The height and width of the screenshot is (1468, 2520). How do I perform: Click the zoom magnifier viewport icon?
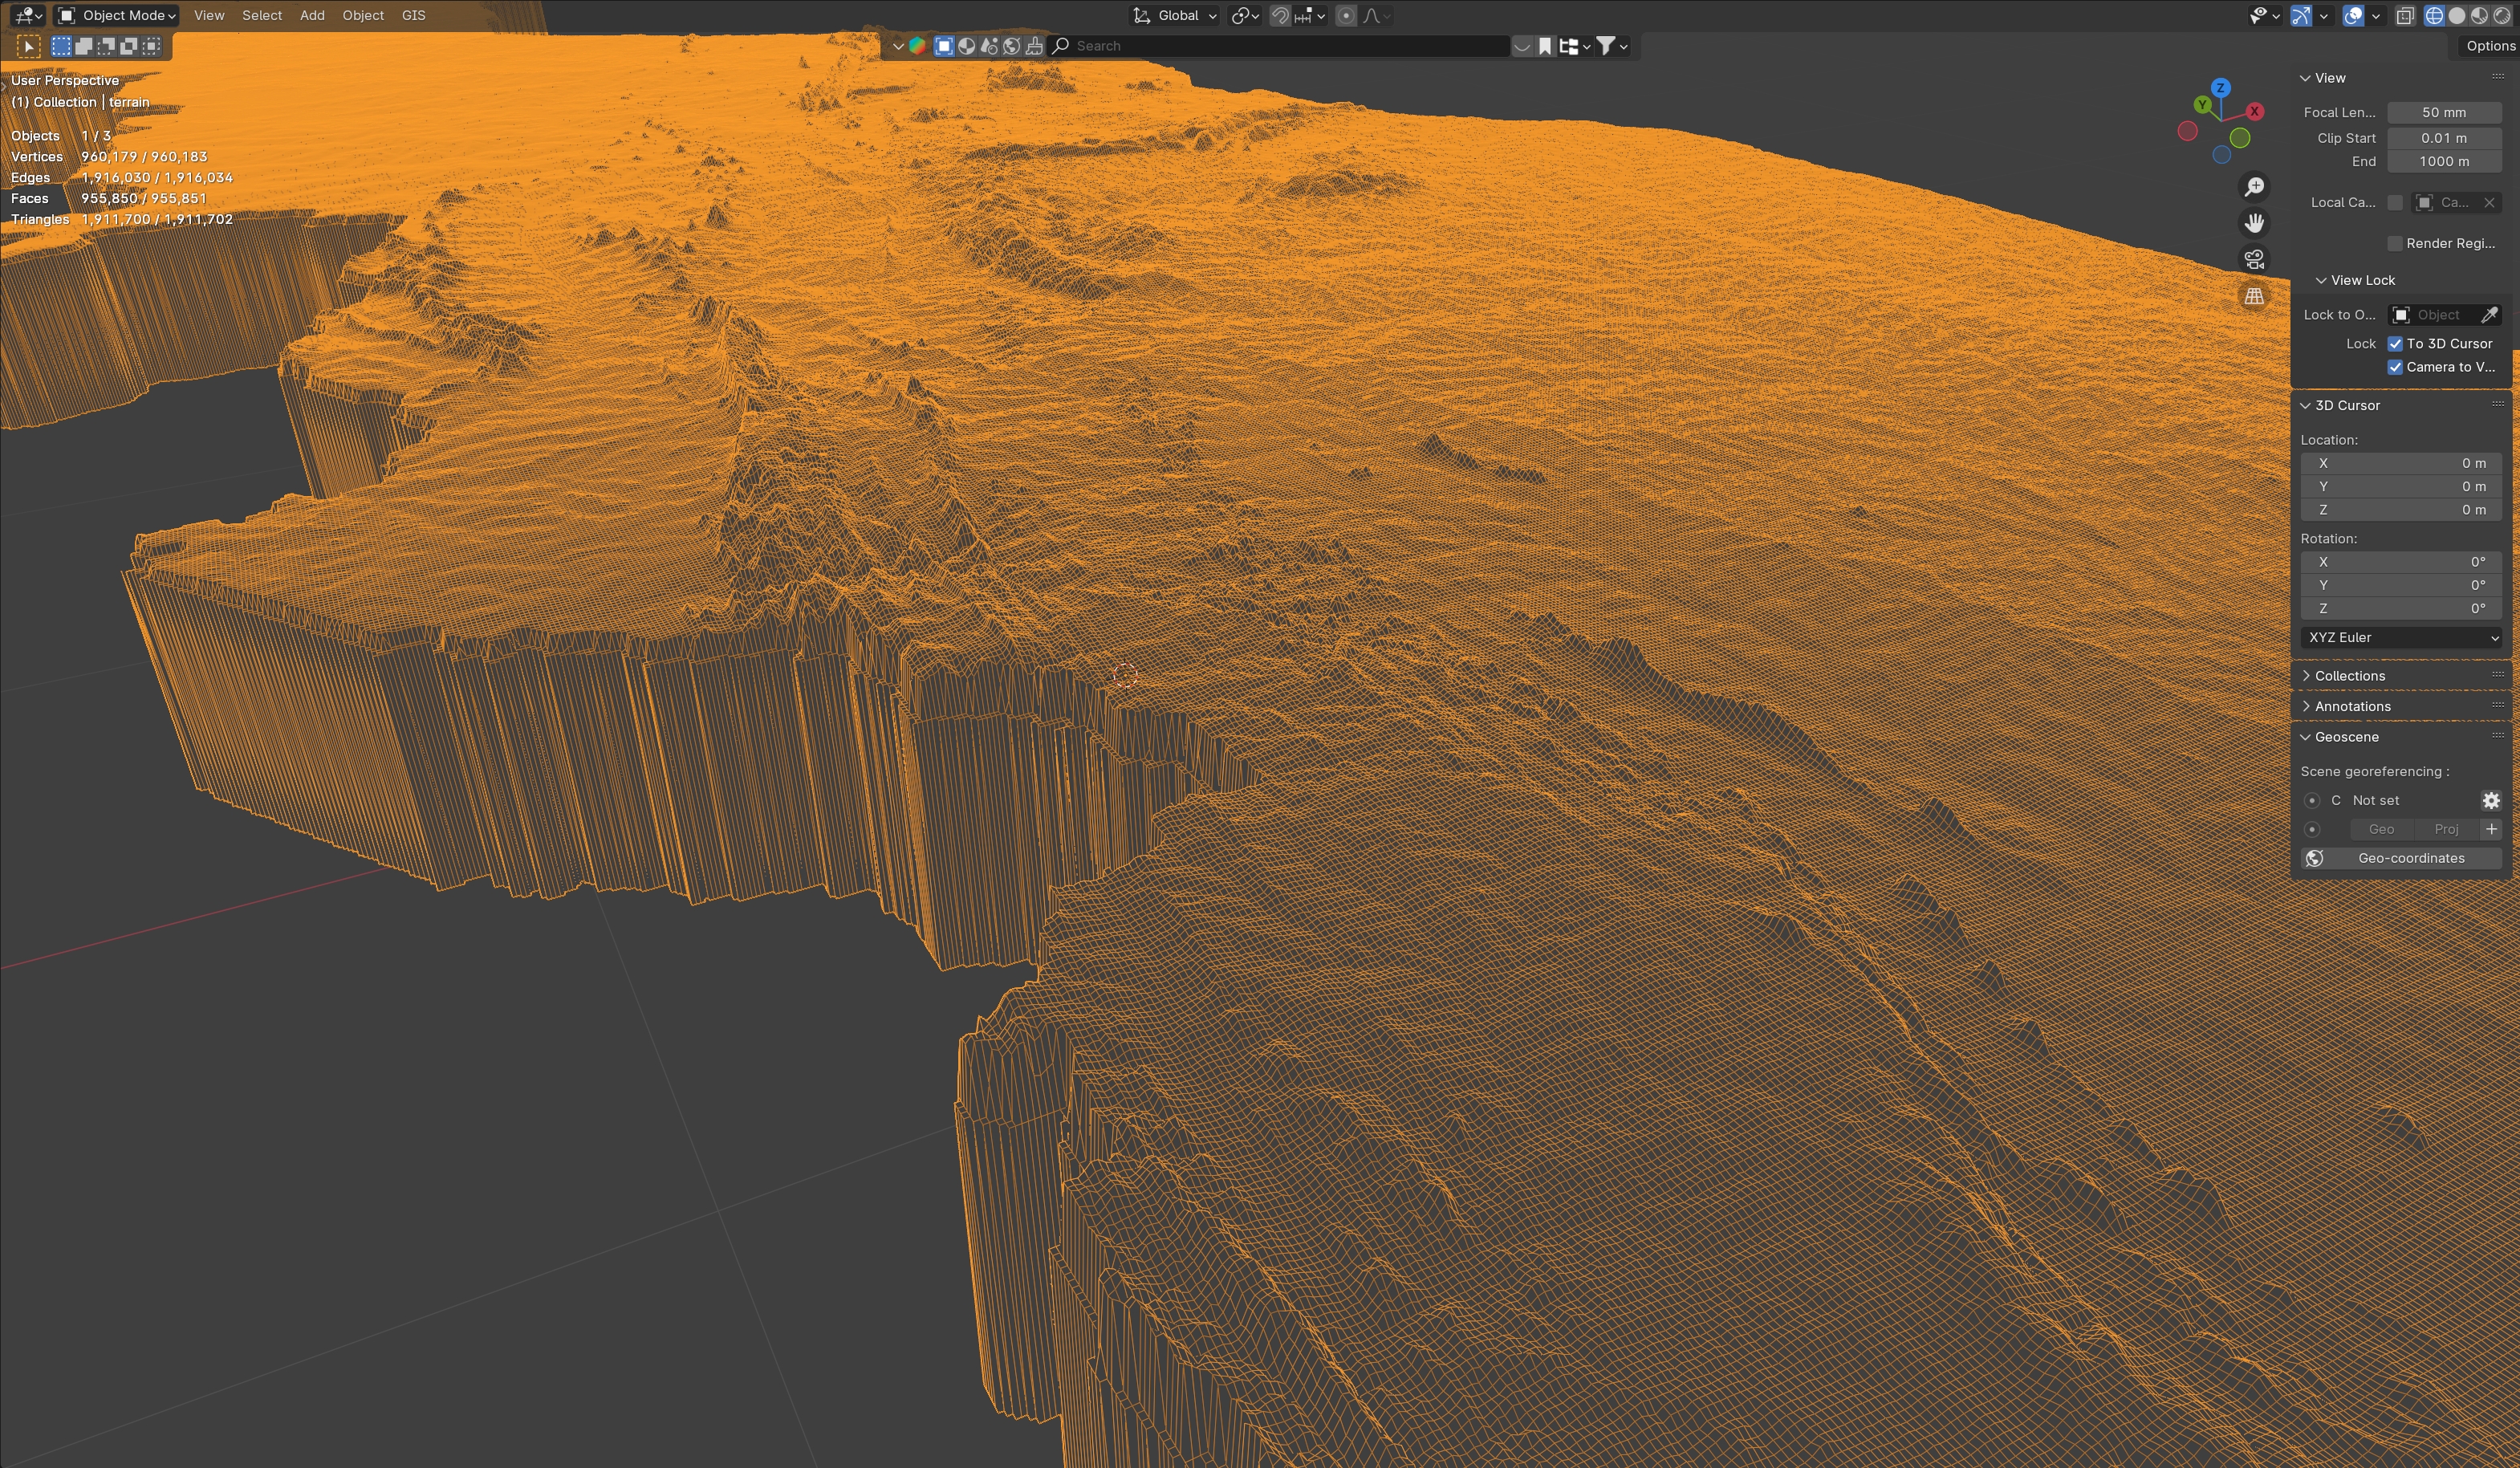pyautogui.click(x=2254, y=187)
